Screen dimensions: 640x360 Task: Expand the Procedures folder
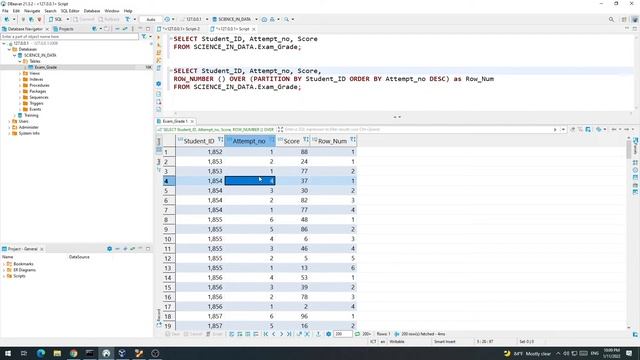[20, 85]
